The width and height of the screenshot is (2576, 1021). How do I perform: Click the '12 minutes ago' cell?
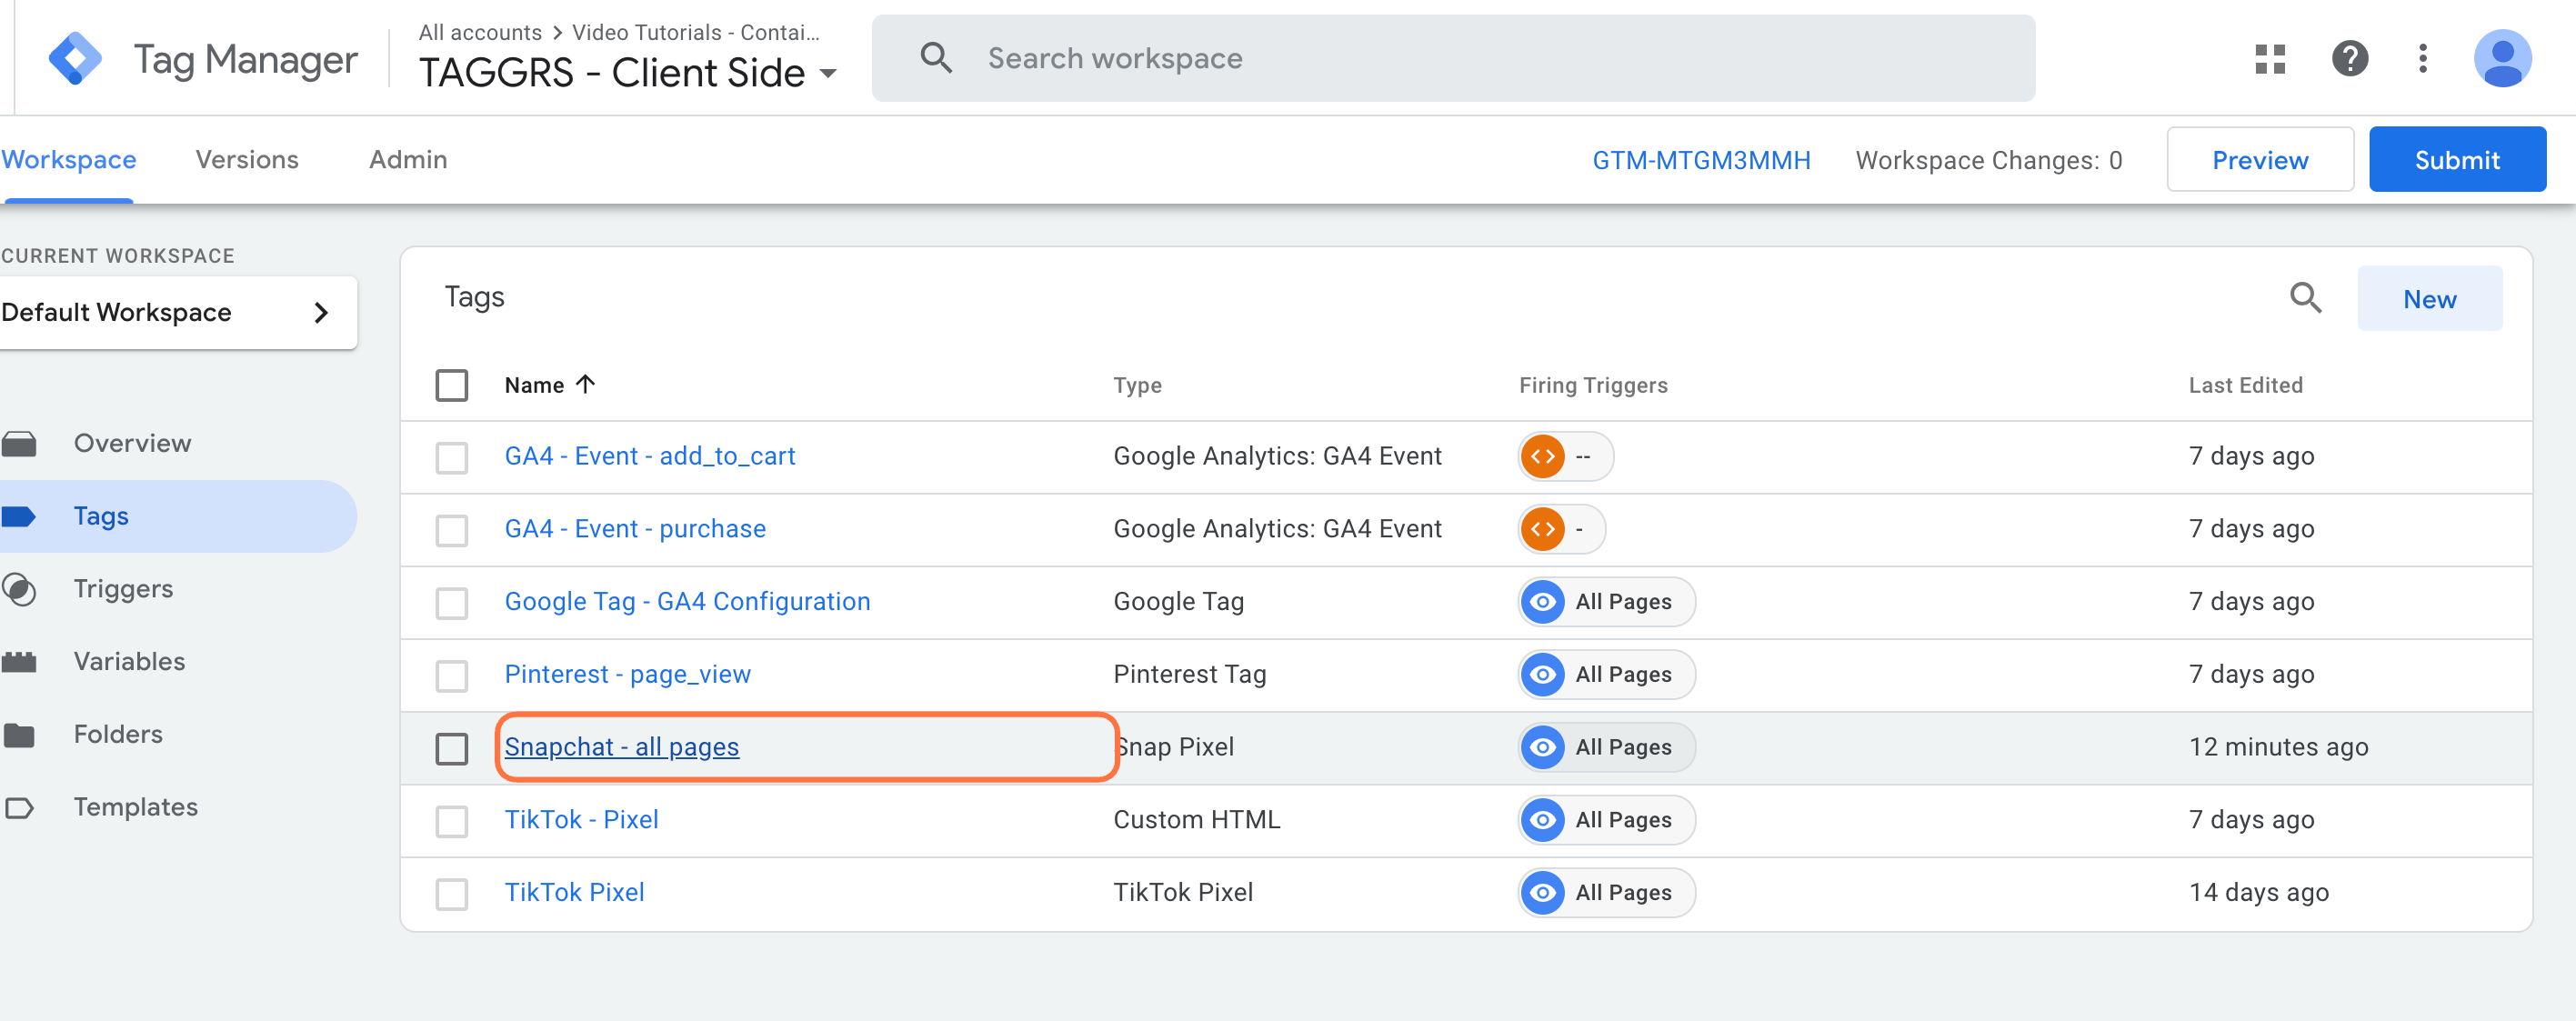tap(2278, 747)
